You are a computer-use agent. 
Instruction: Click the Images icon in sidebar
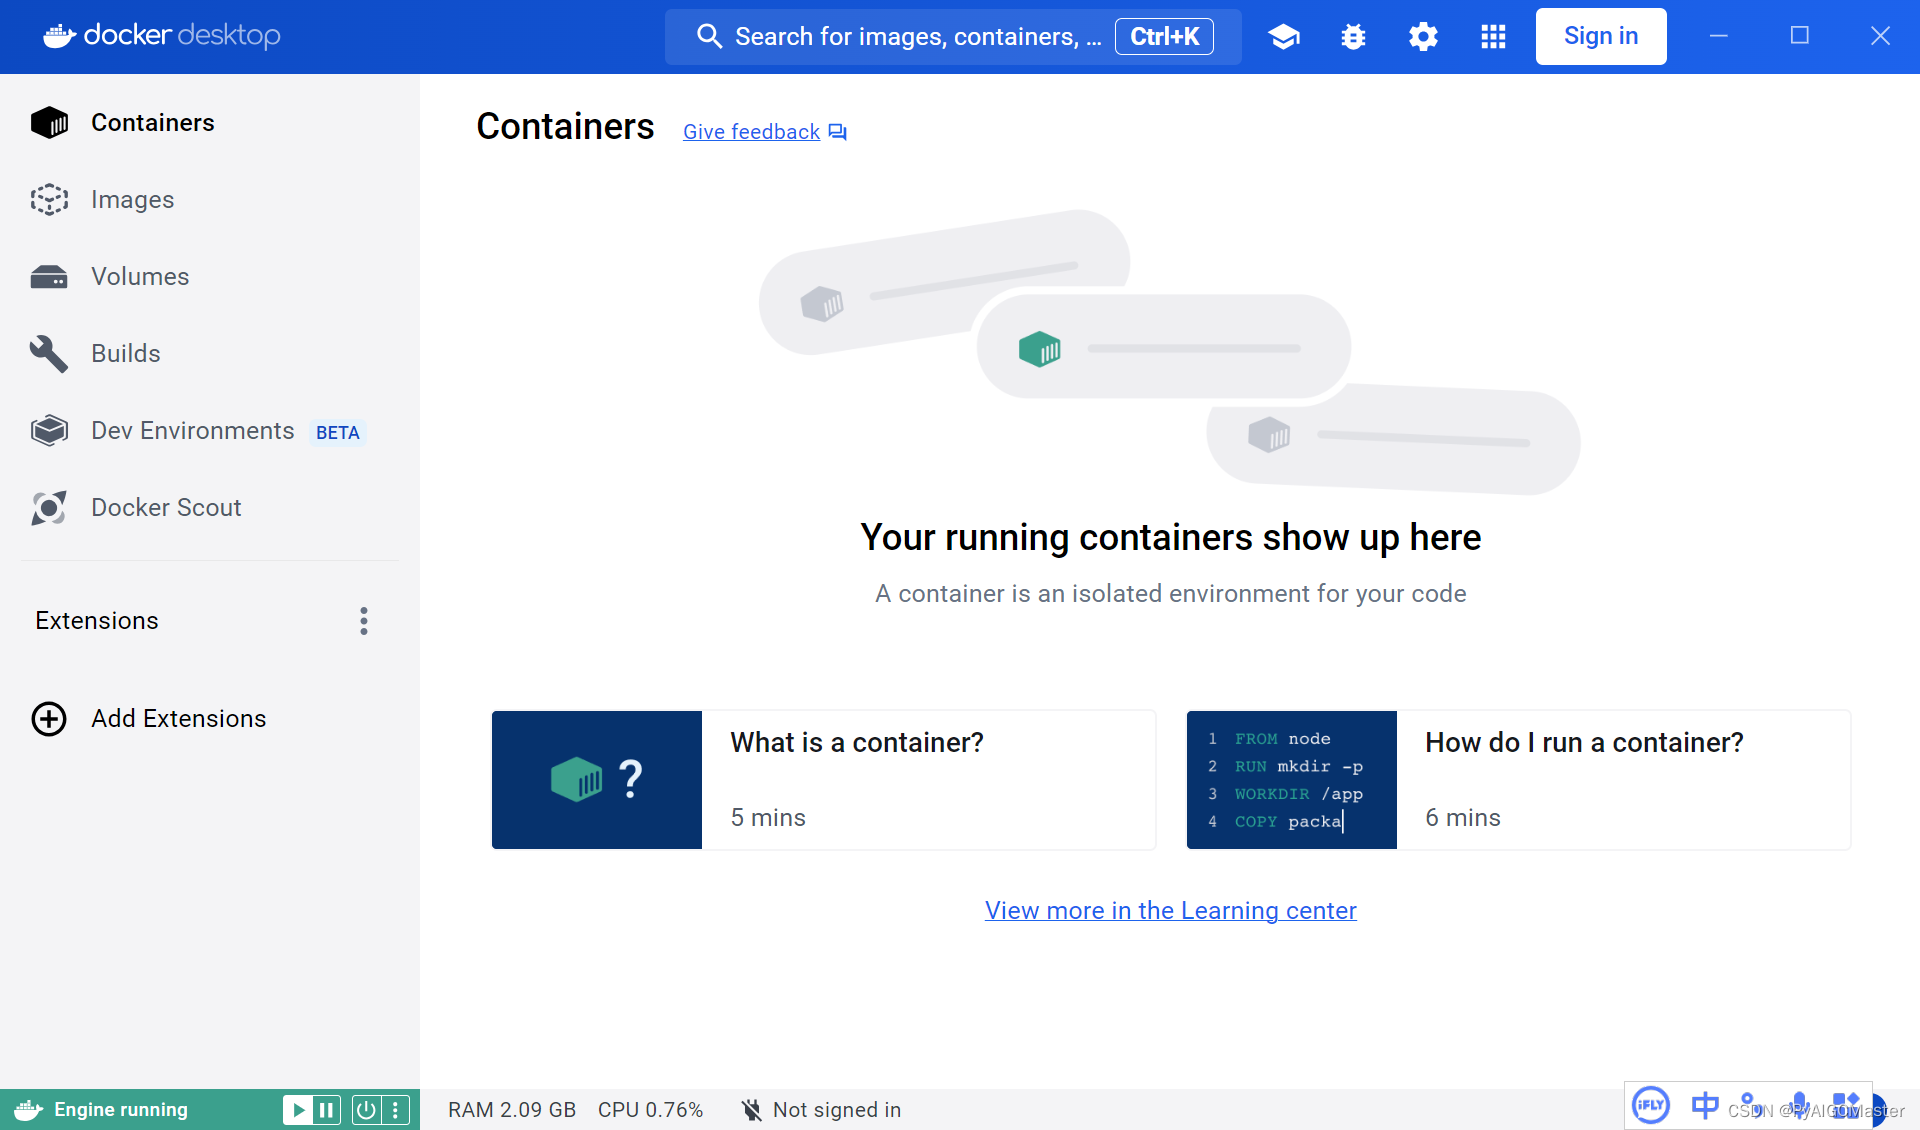49,199
